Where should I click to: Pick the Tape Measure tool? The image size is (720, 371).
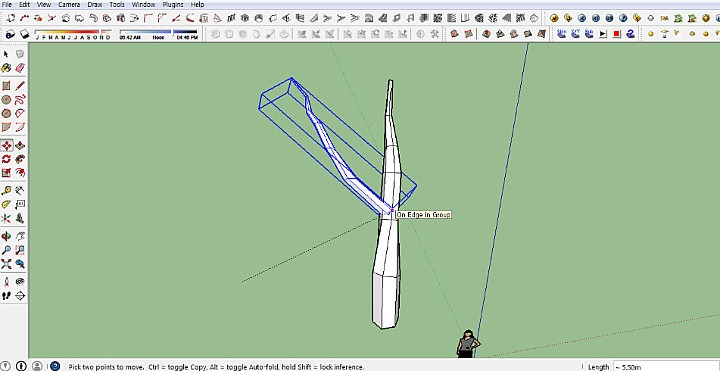6,191
